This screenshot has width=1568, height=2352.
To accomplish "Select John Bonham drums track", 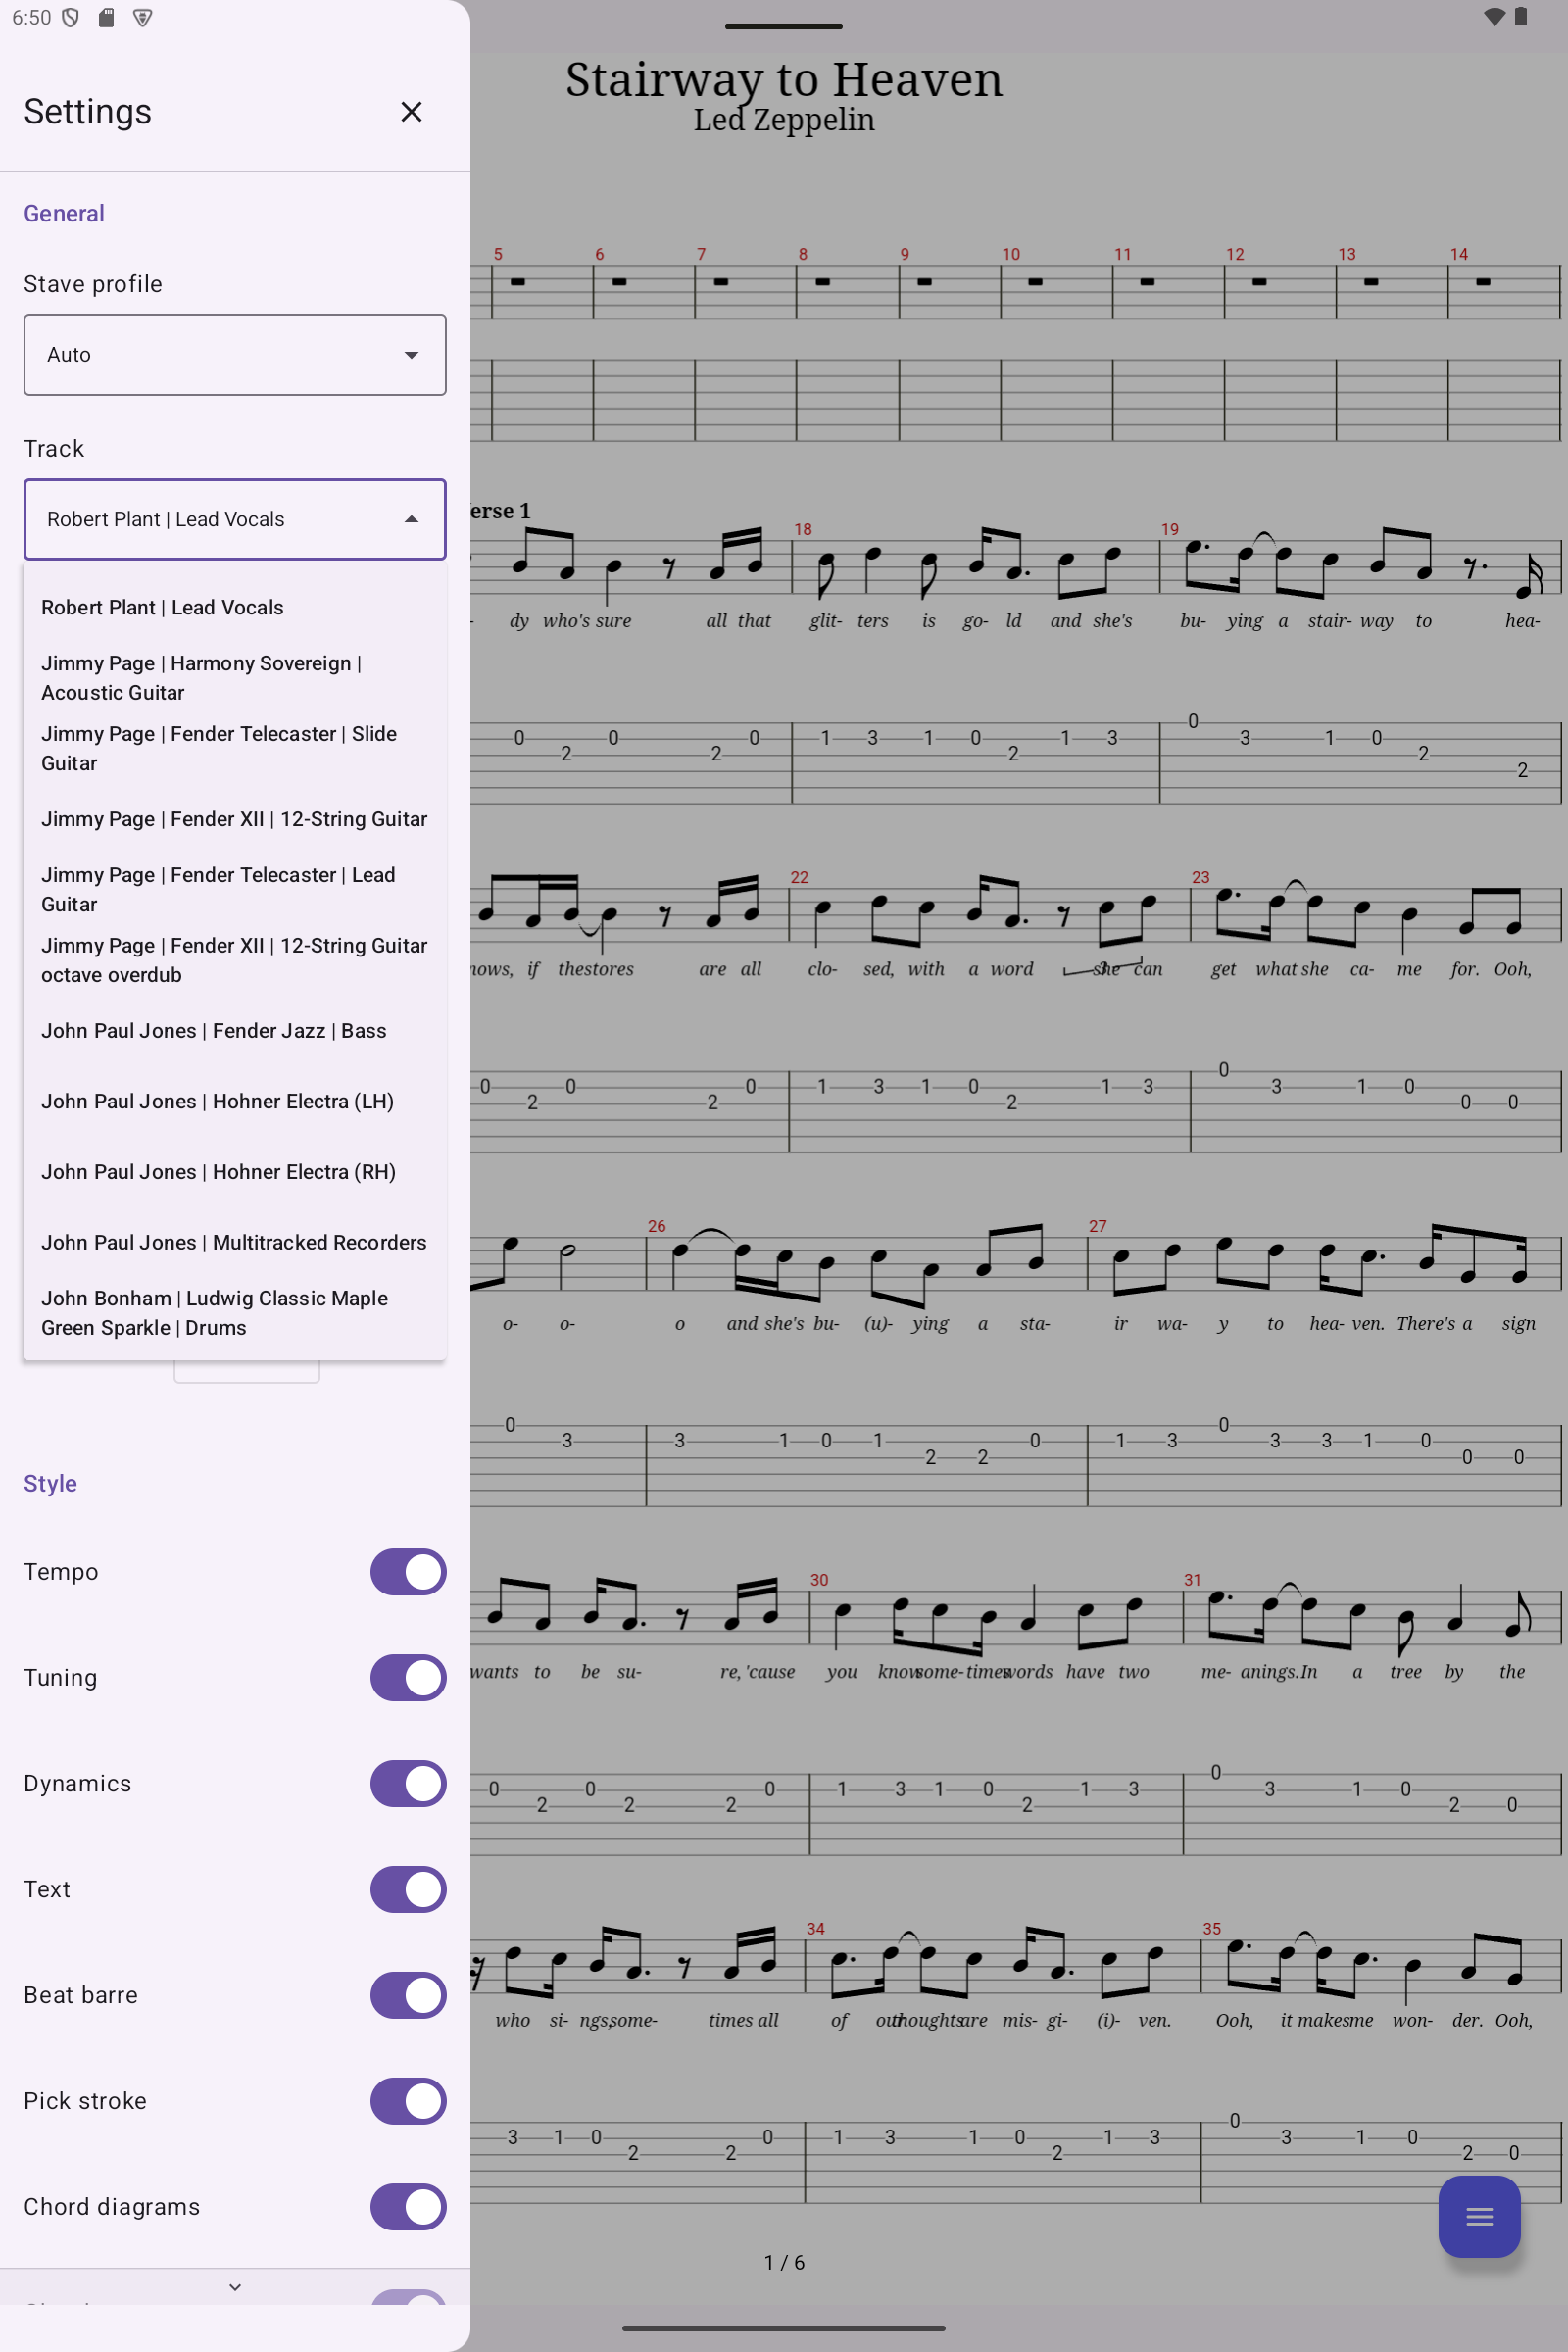I will click(215, 1312).
